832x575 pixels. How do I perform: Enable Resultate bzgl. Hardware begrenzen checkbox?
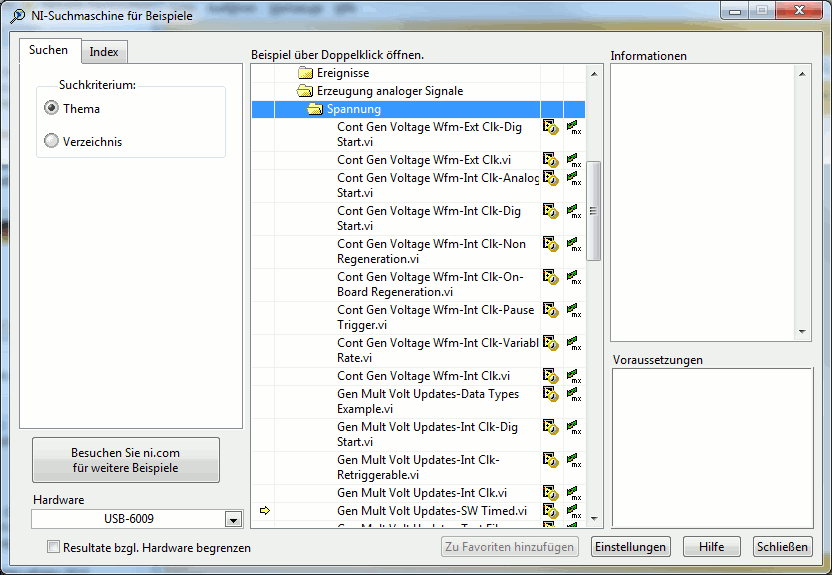53,546
